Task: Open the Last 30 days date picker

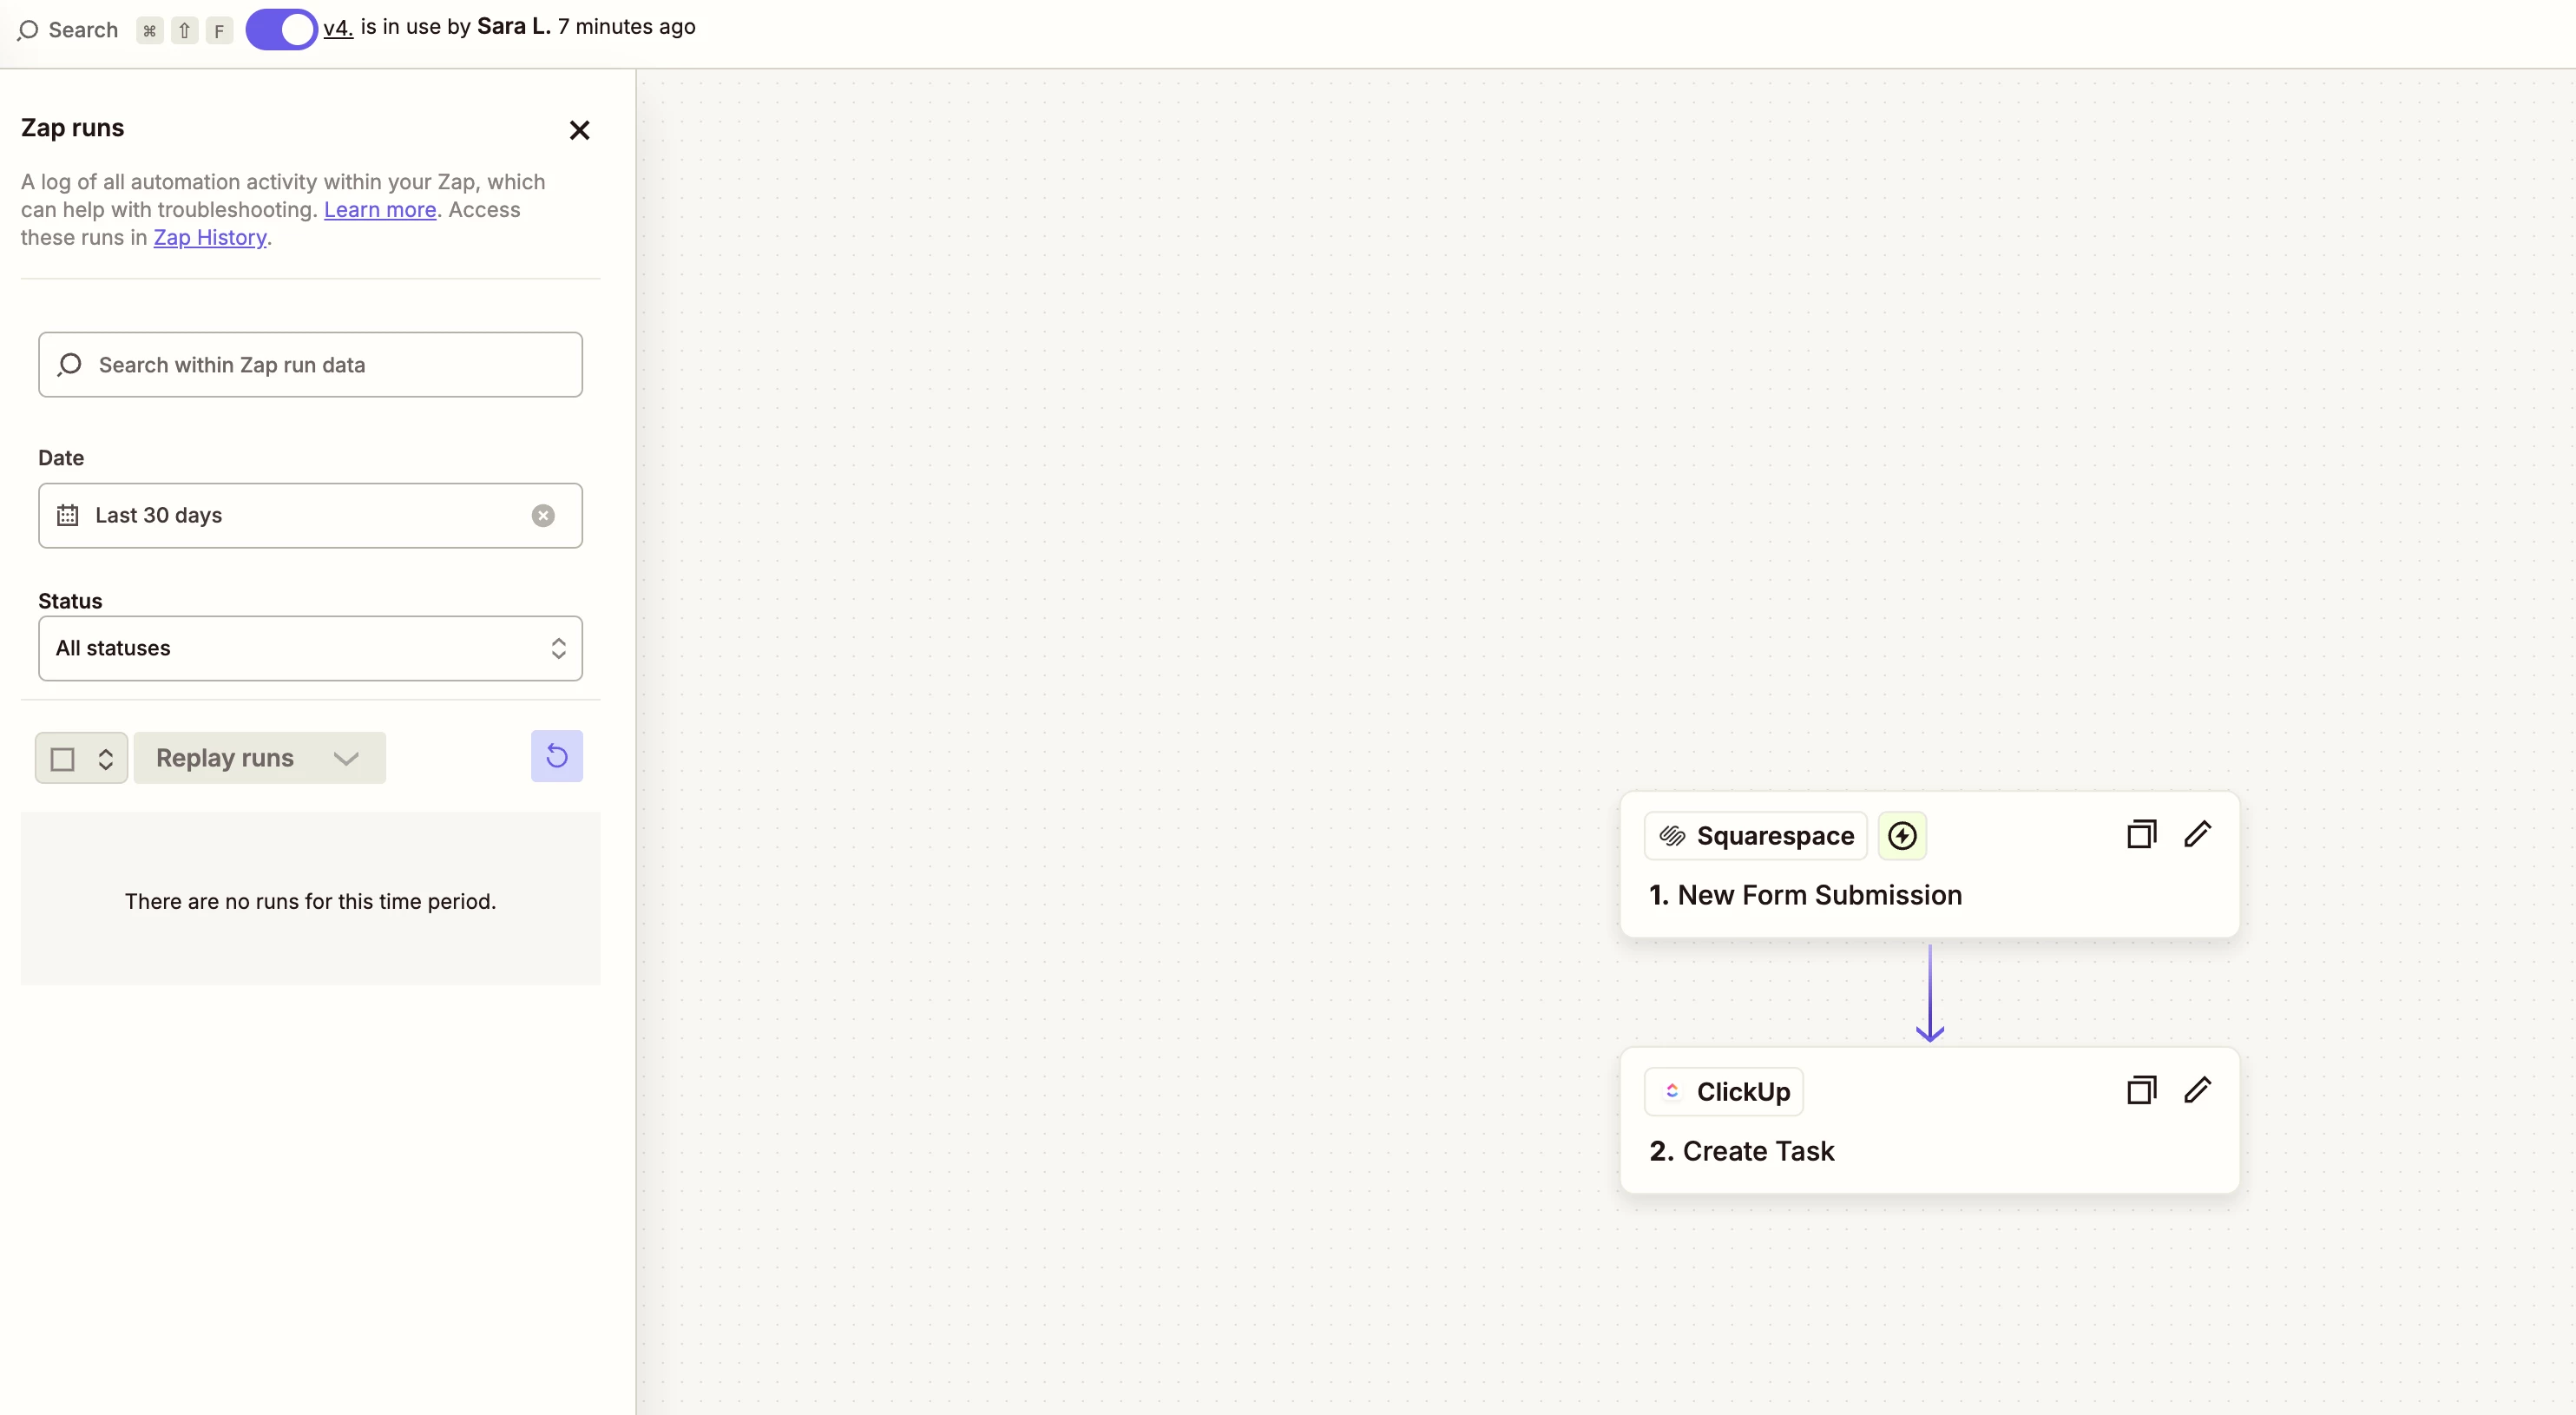Action: (x=310, y=516)
